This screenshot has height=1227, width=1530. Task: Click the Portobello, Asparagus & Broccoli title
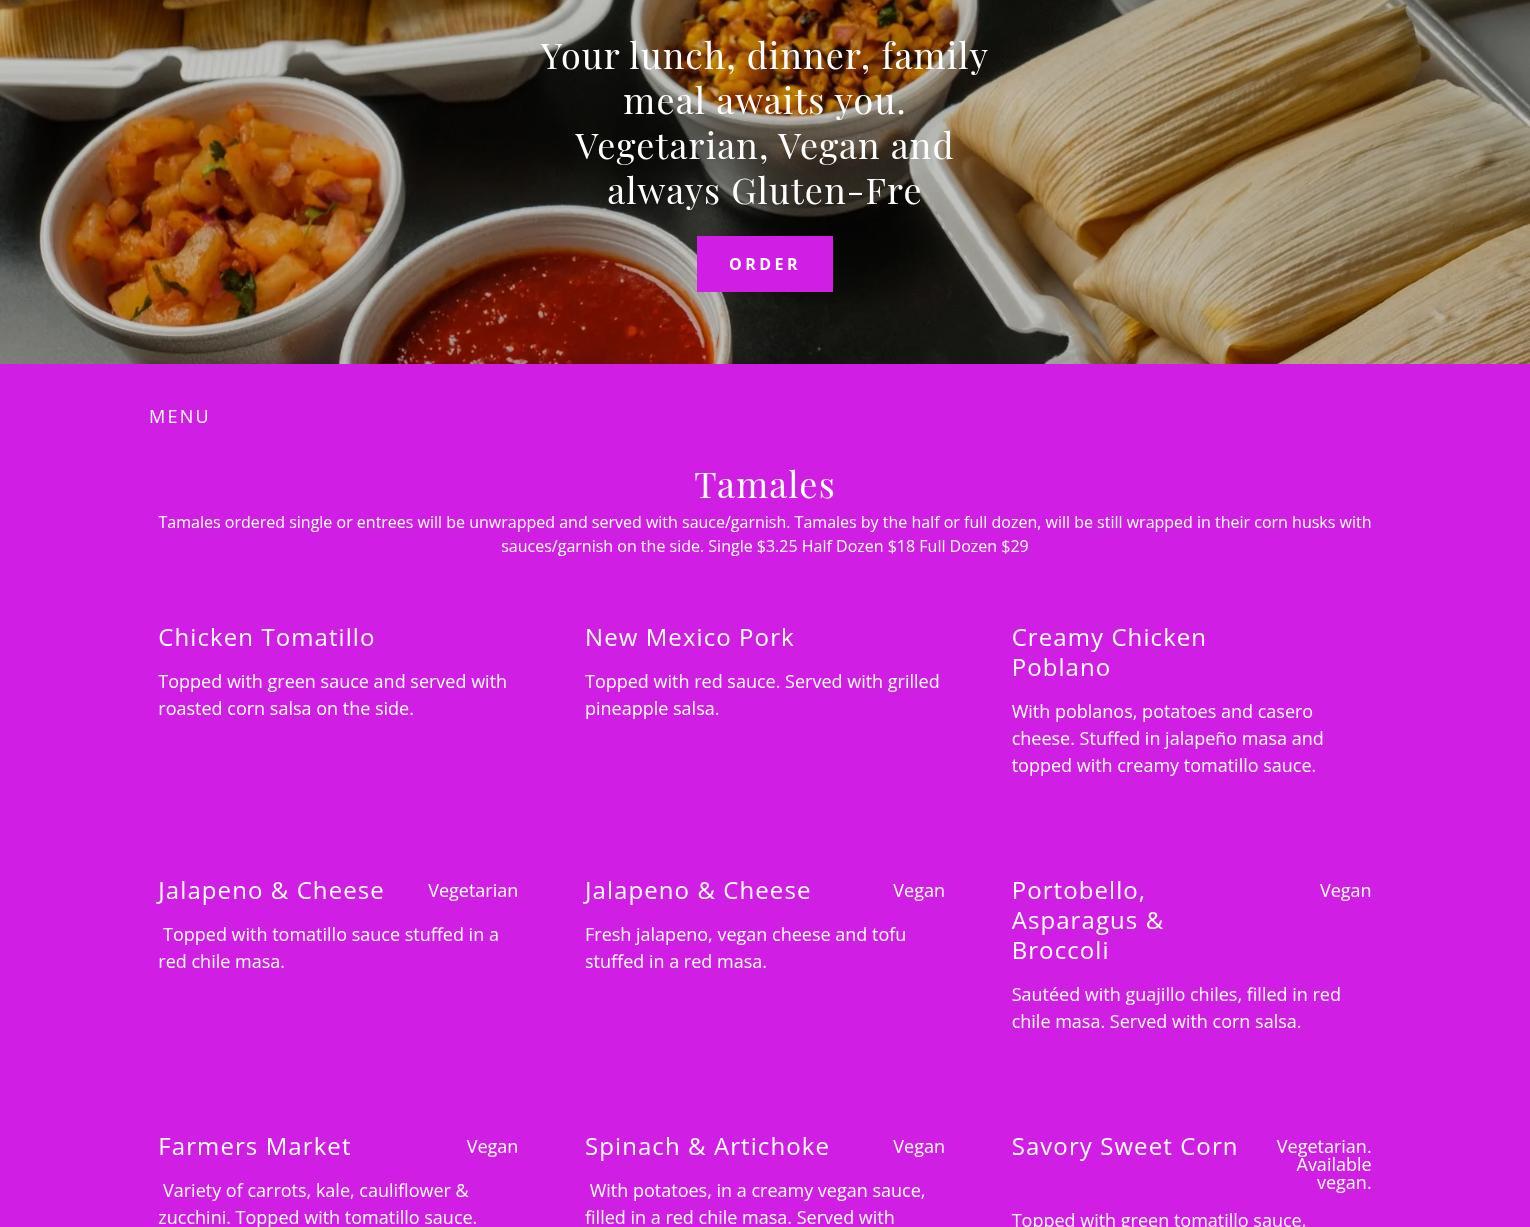pyautogui.click(x=1088, y=920)
